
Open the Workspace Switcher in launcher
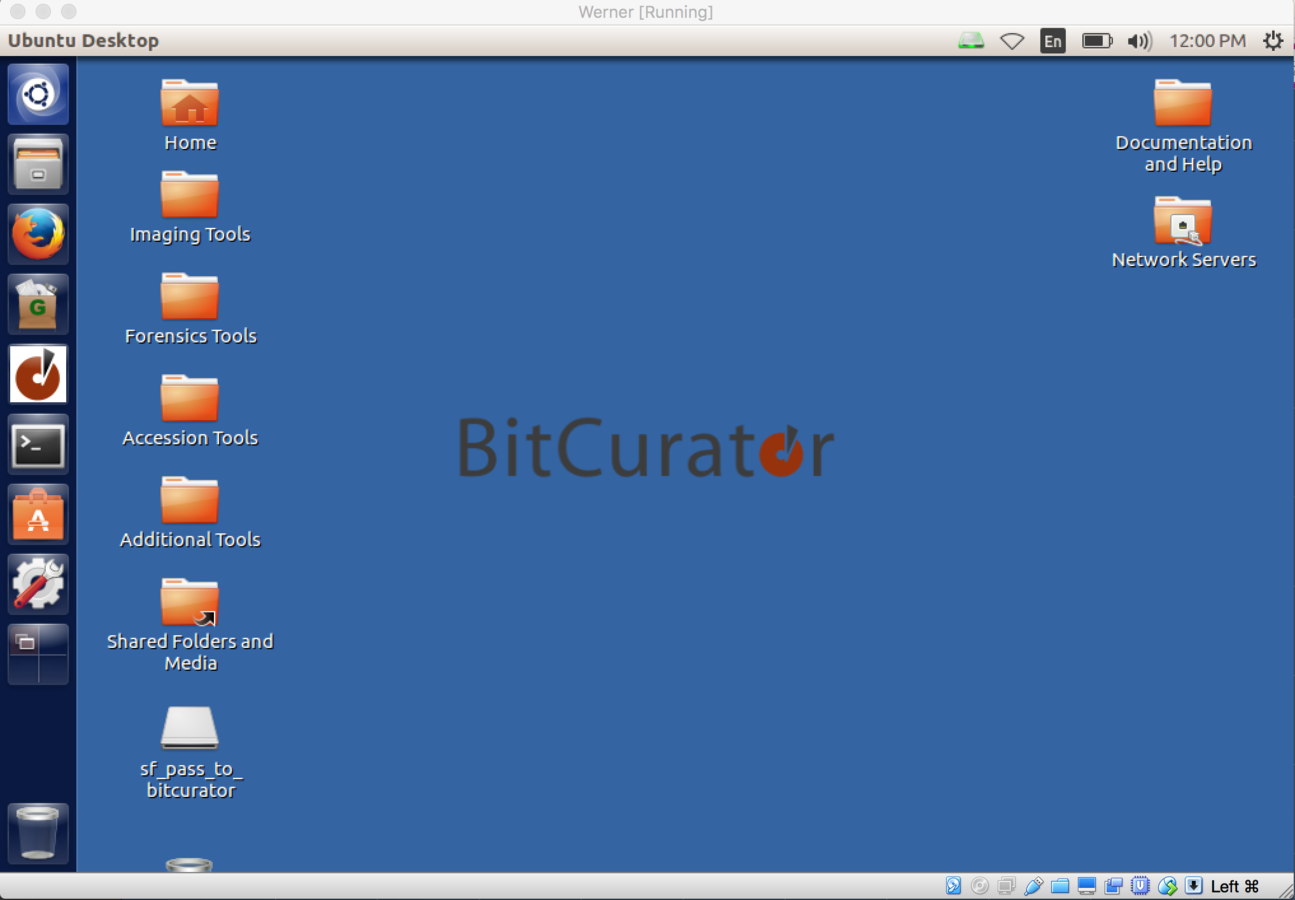click(38, 654)
